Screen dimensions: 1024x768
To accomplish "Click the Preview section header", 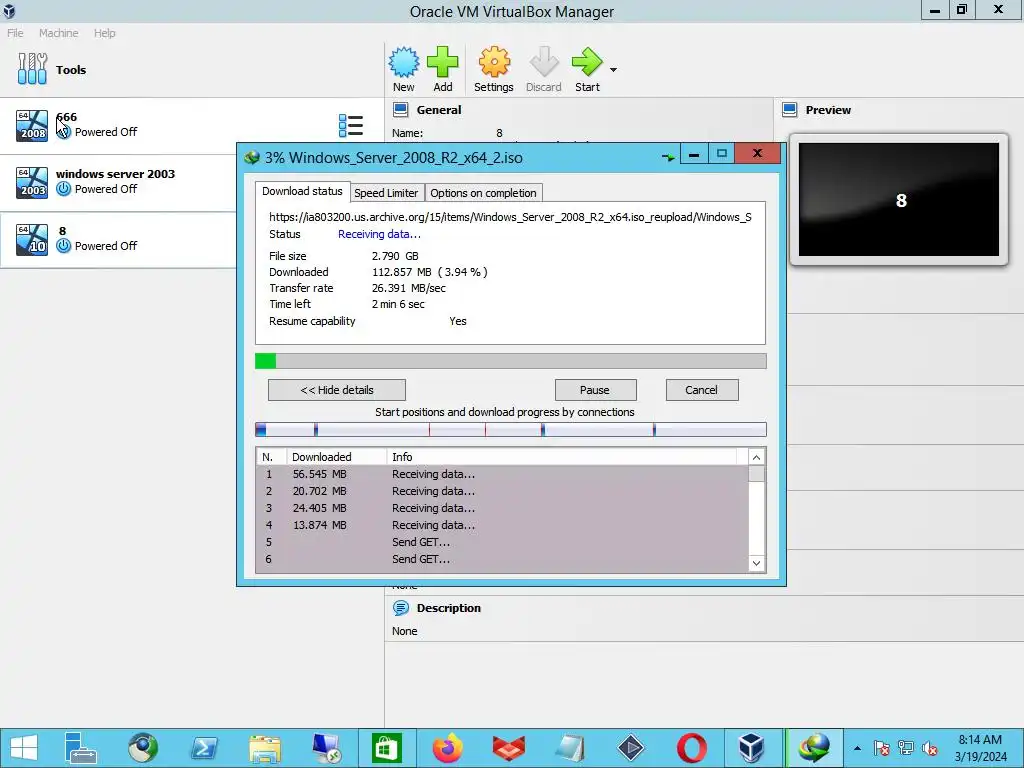I will pos(828,110).
